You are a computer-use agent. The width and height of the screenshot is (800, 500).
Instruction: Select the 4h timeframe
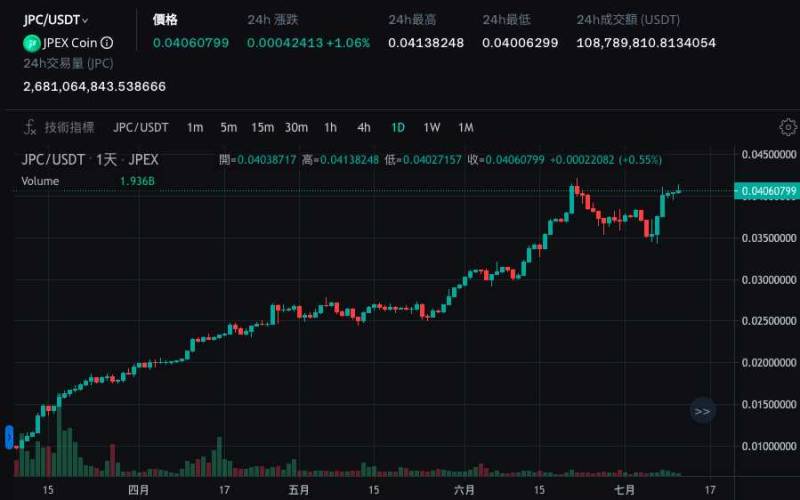364,128
